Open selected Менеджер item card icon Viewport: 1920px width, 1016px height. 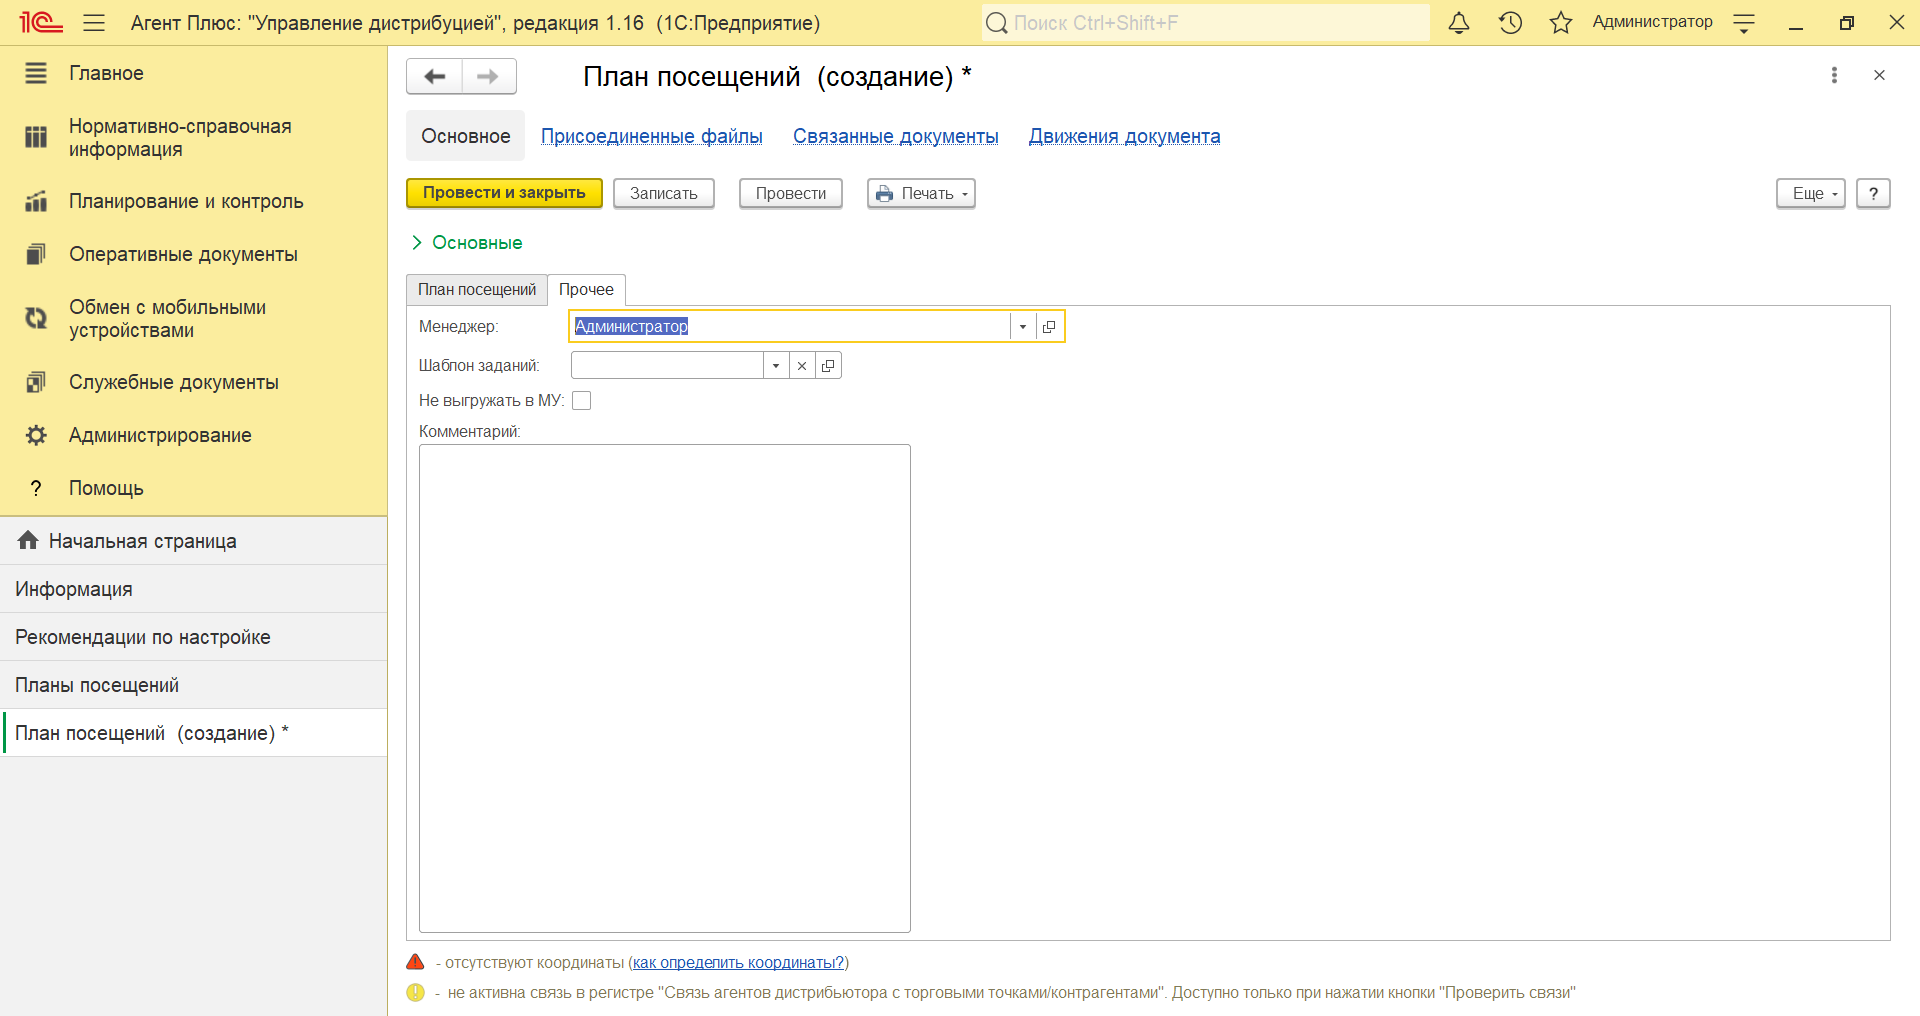click(x=1049, y=327)
